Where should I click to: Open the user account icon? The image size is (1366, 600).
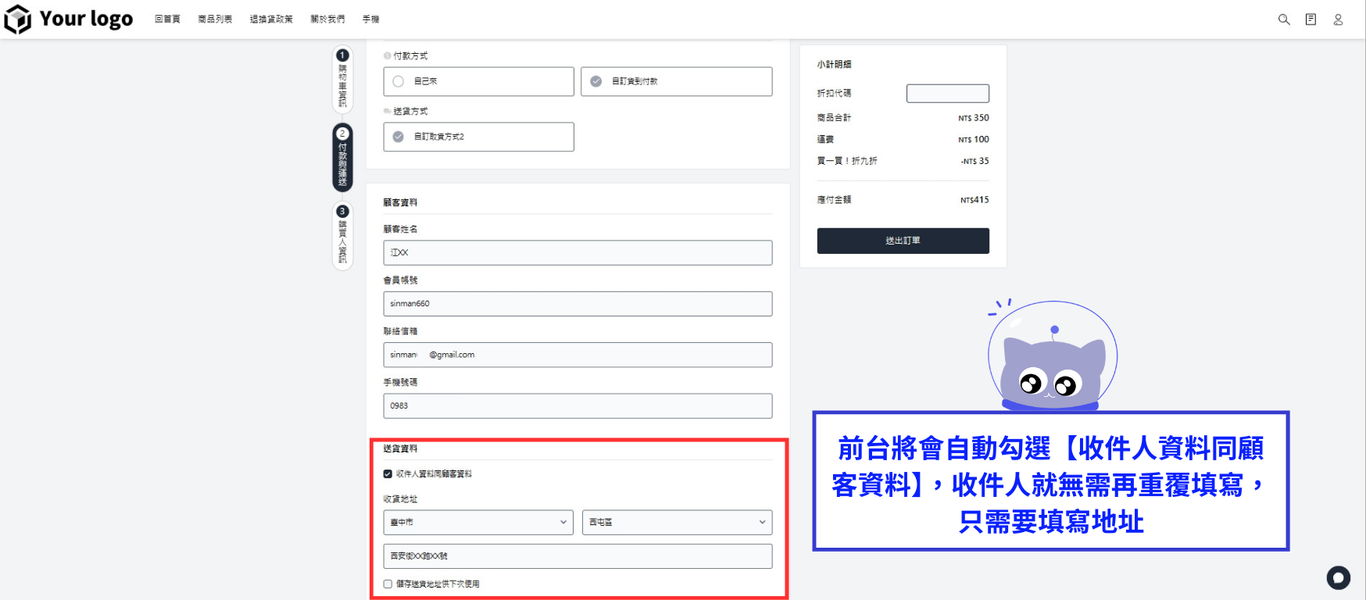(x=1338, y=19)
